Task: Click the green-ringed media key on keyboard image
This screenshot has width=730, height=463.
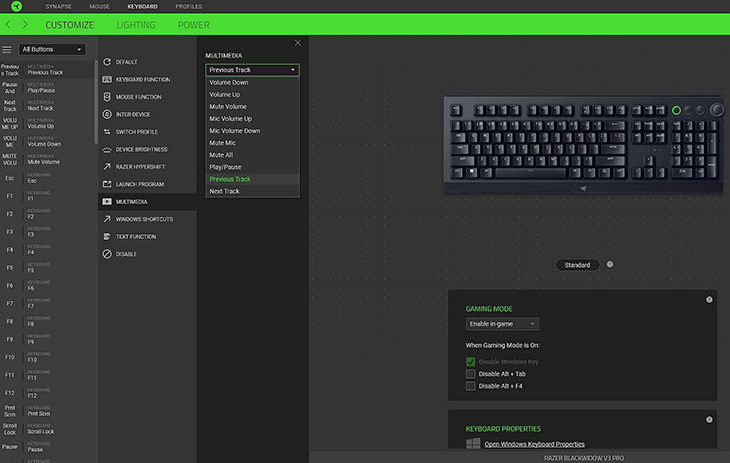Action: point(676,110)
